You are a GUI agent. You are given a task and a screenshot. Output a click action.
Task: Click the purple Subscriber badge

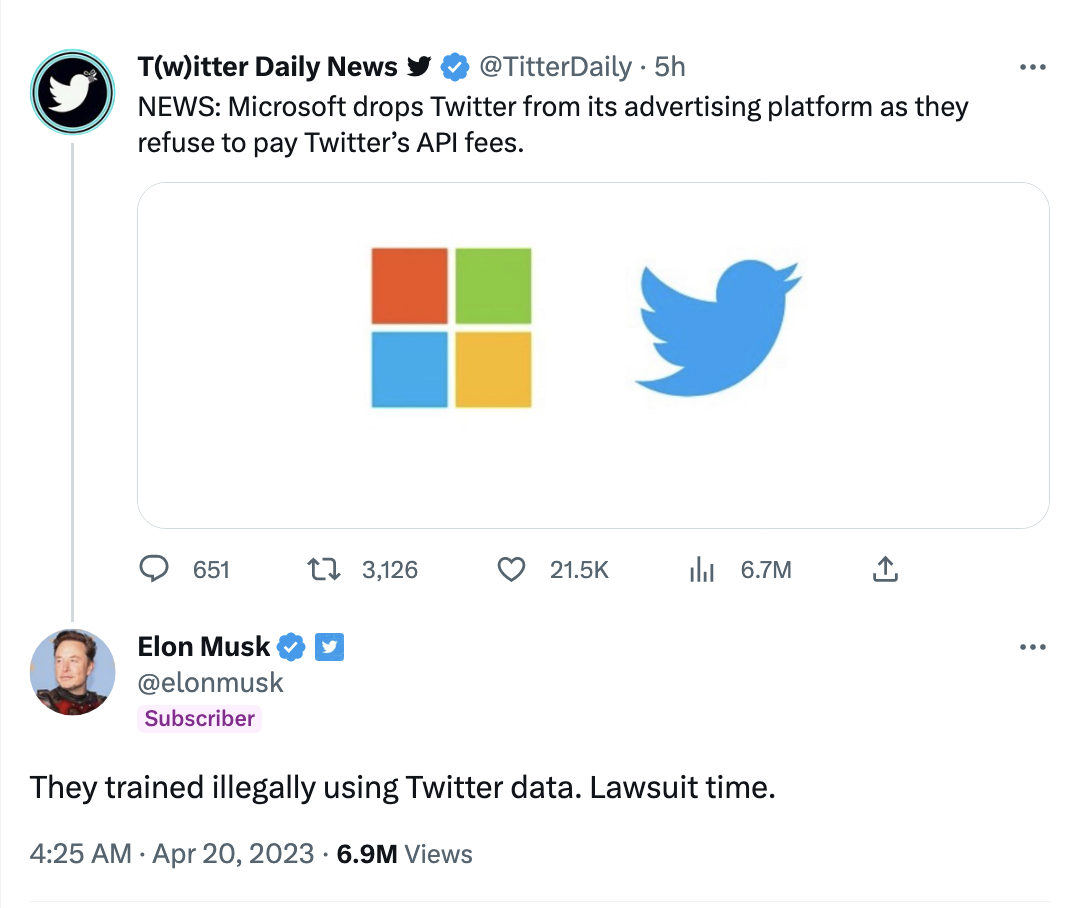click(x=199, y=719)
